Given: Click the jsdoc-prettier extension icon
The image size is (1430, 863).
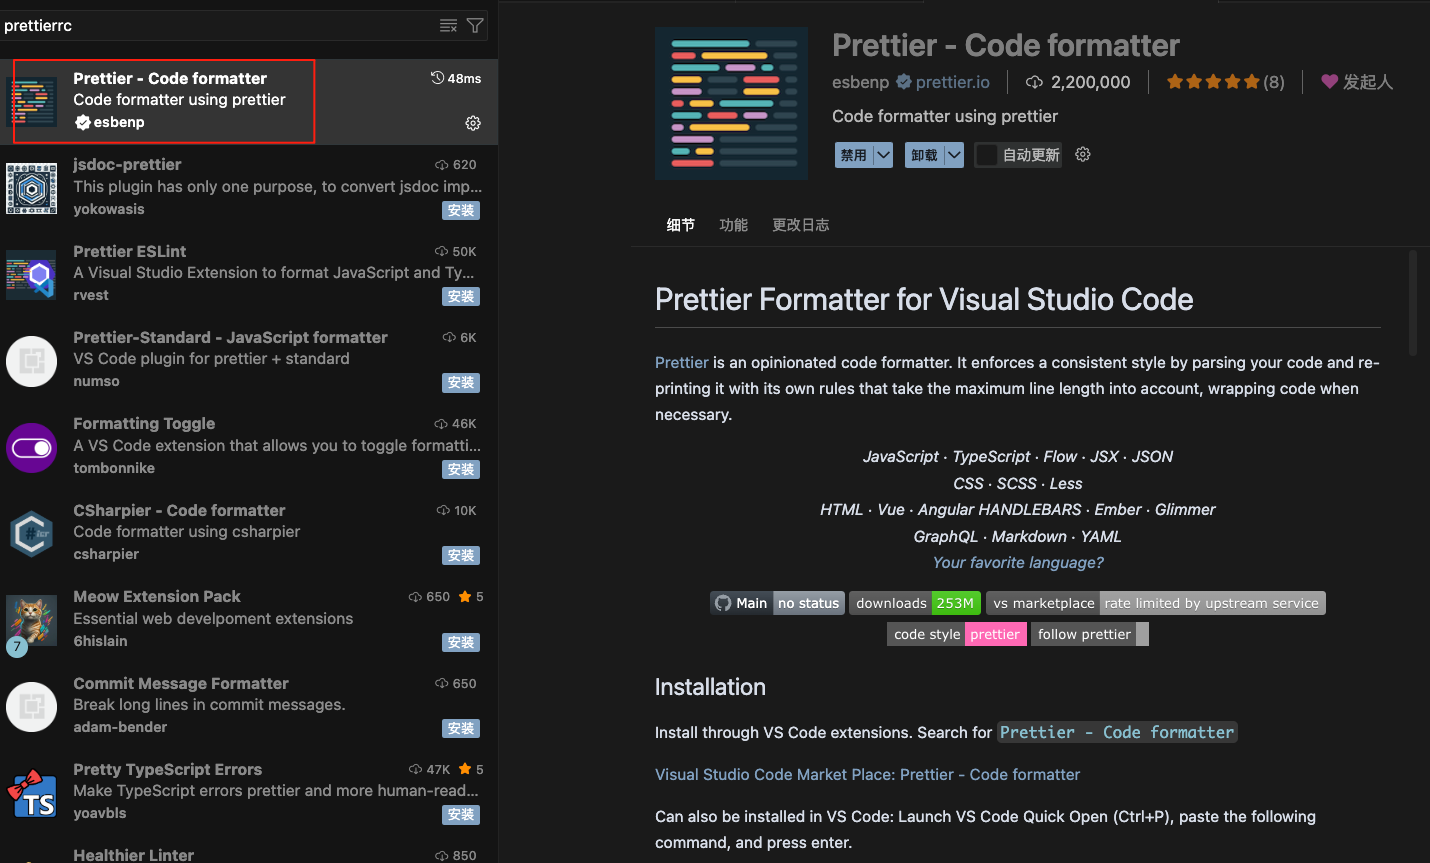Looking at the screenshot, I should [x=32, y=188].
